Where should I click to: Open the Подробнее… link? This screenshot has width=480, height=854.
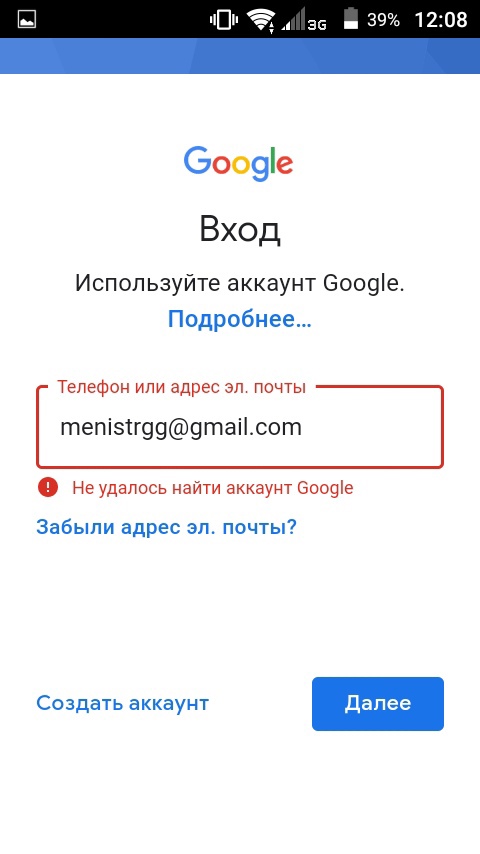point(240,319)
